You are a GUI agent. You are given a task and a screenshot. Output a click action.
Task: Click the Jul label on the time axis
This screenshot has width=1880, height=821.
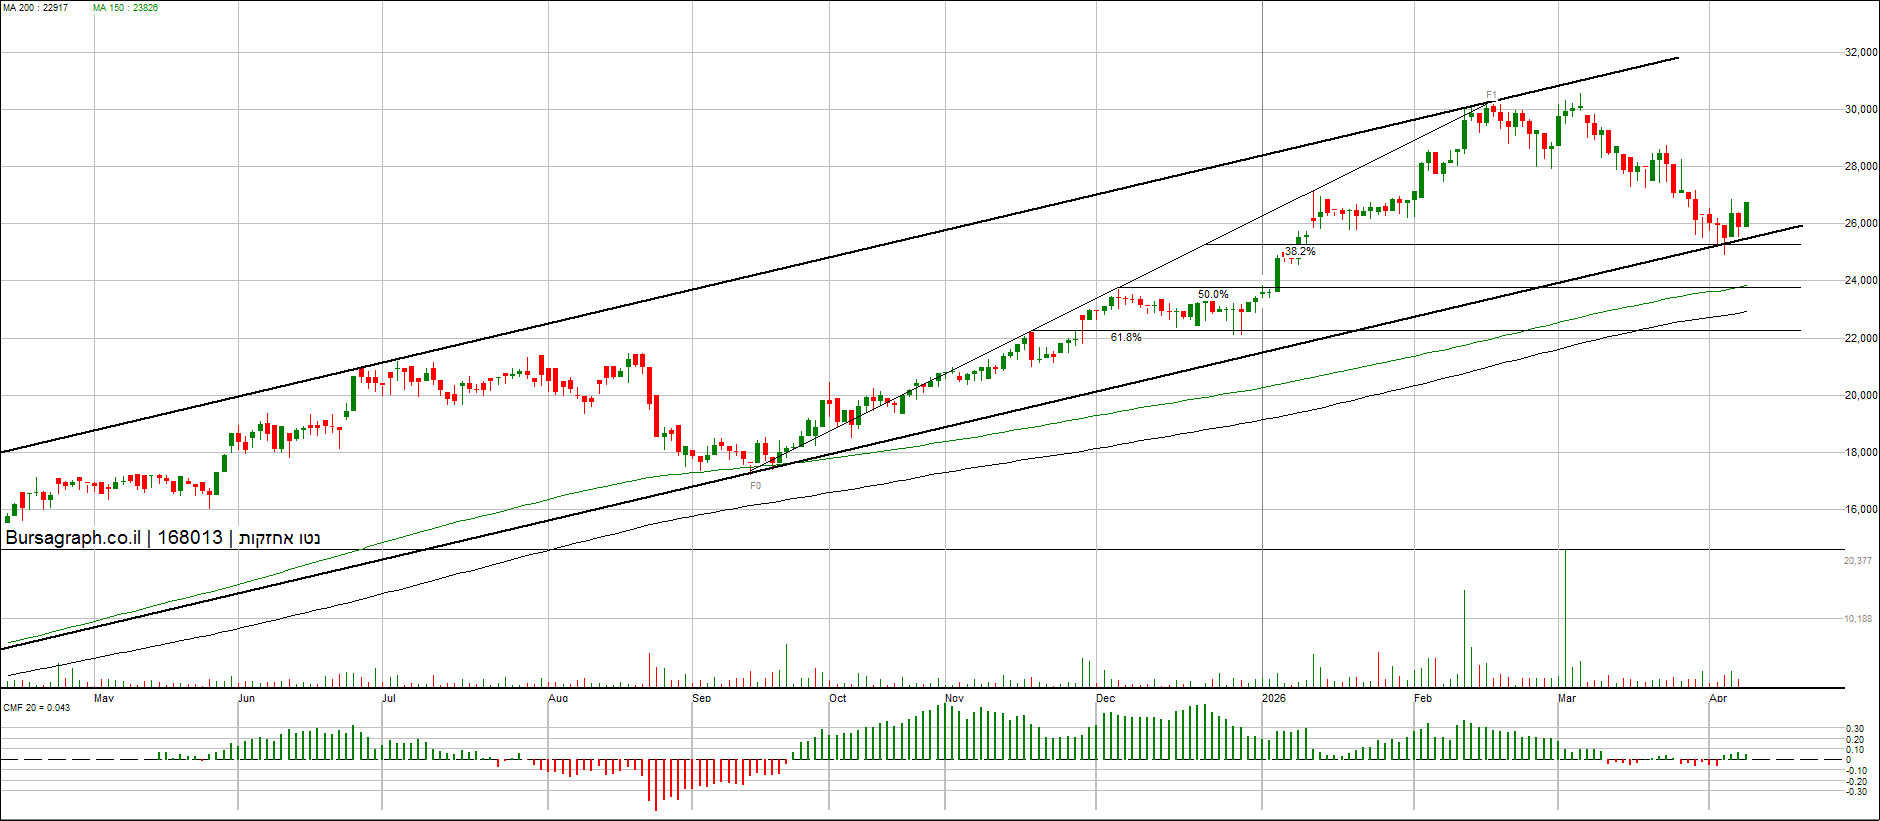pyautogui.click(x=389, y=698)
